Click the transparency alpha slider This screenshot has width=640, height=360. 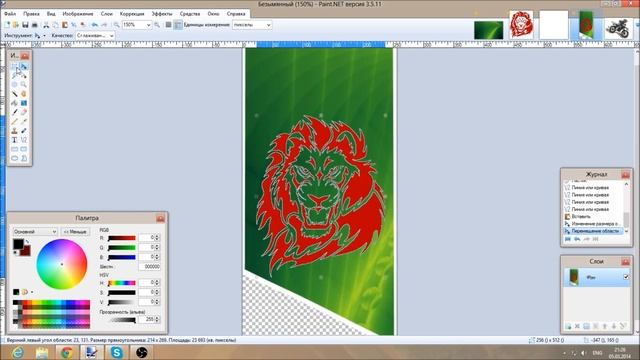click(121, 320)
